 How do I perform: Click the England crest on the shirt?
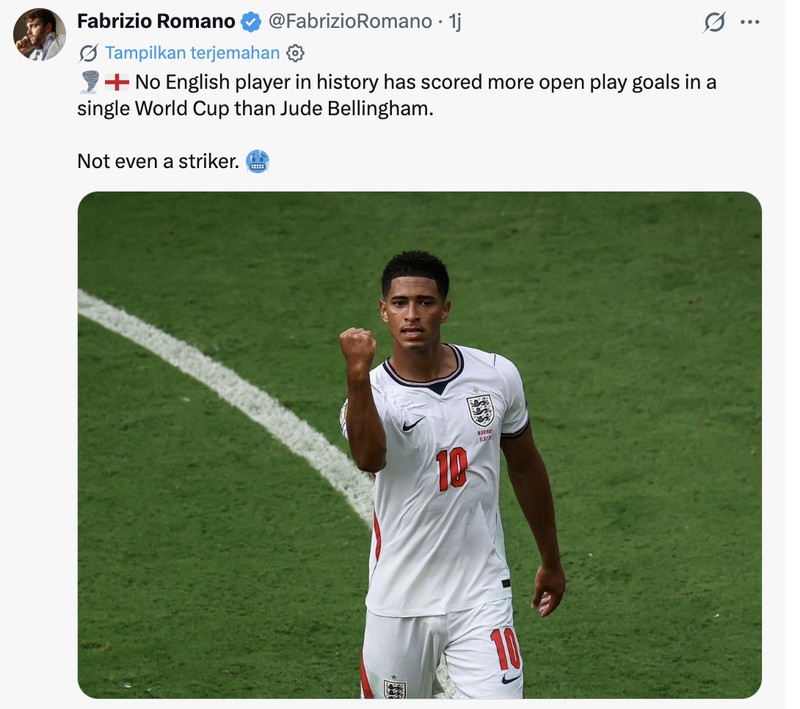tap(481, 410)
